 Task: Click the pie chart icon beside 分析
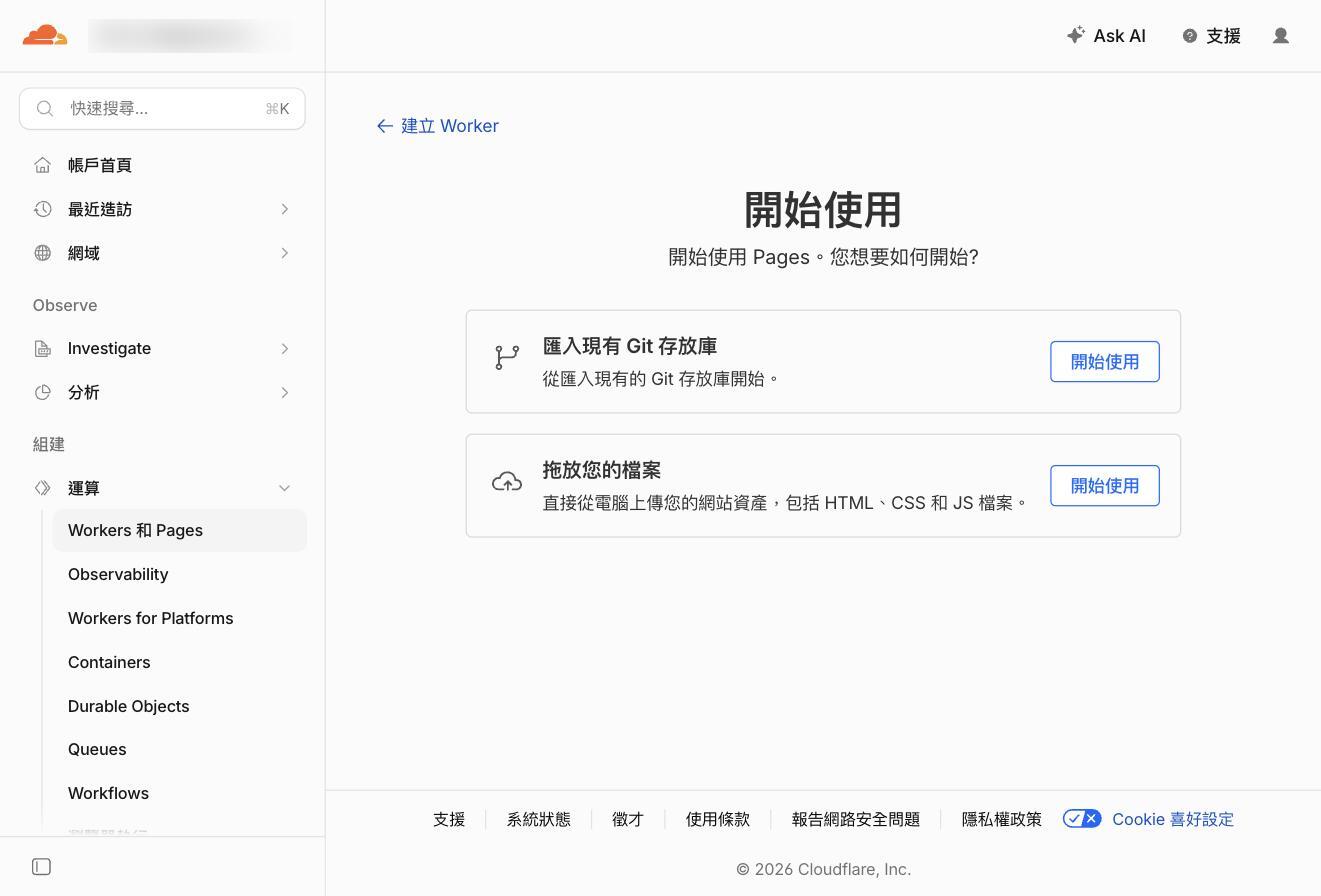pos(42,392)
